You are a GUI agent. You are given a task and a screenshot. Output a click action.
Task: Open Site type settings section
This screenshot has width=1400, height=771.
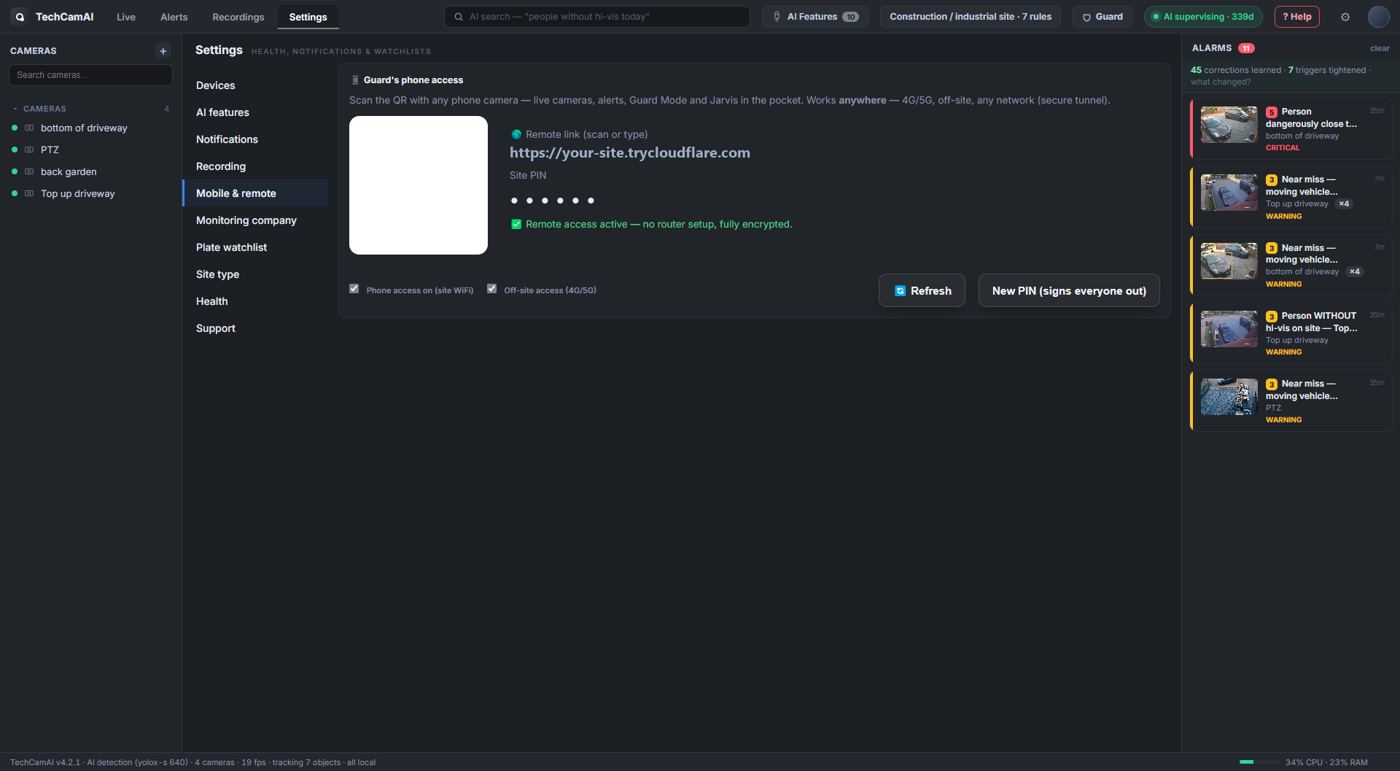coord(255,275)
